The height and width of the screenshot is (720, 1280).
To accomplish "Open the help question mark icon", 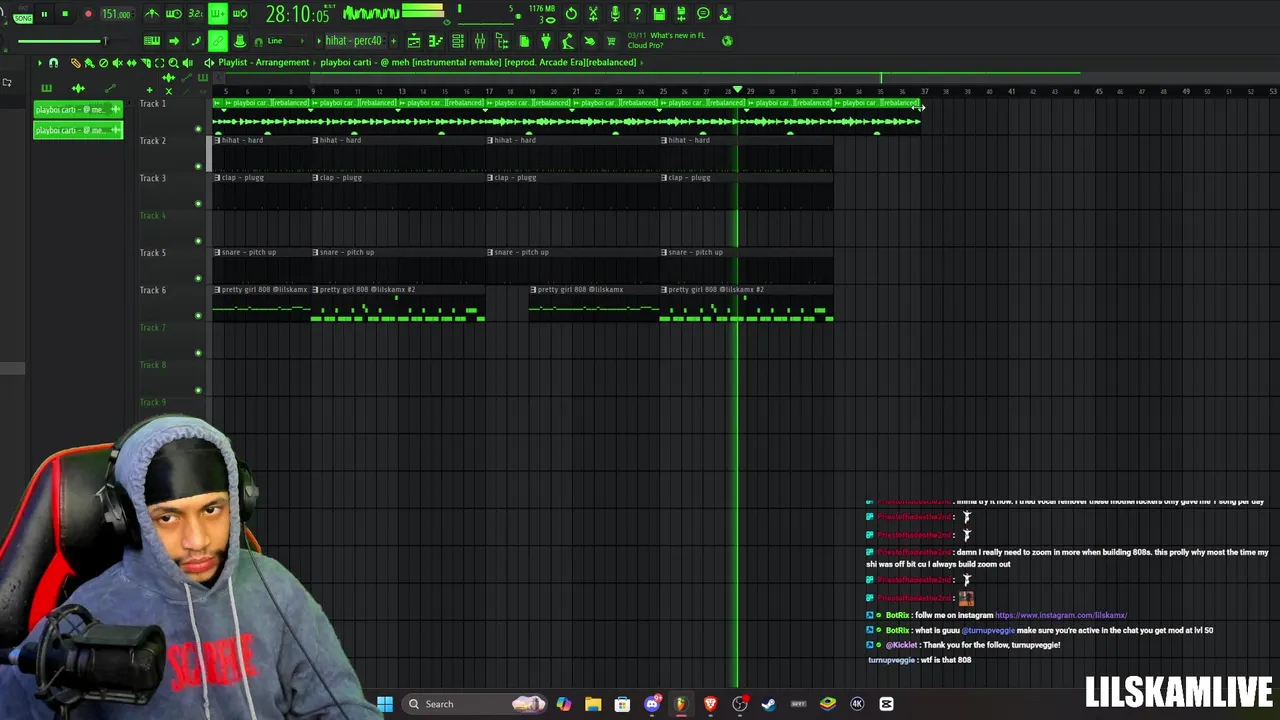I will click(637, 14).
